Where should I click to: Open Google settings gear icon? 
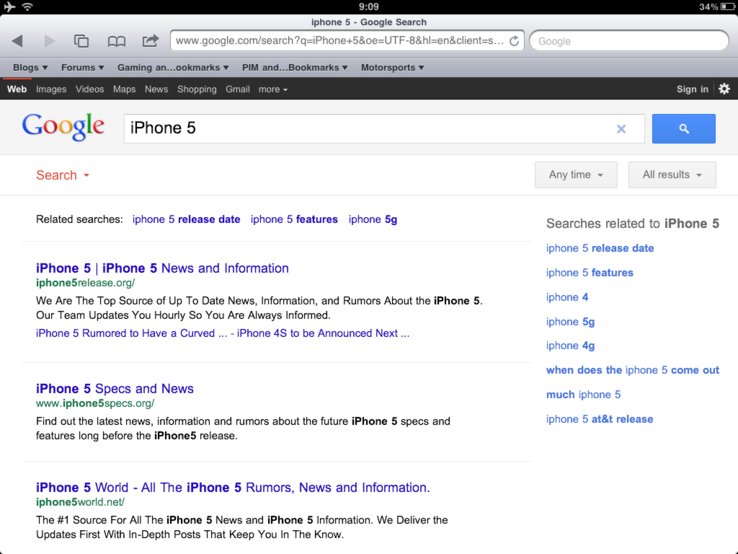(x=724, y=88)
